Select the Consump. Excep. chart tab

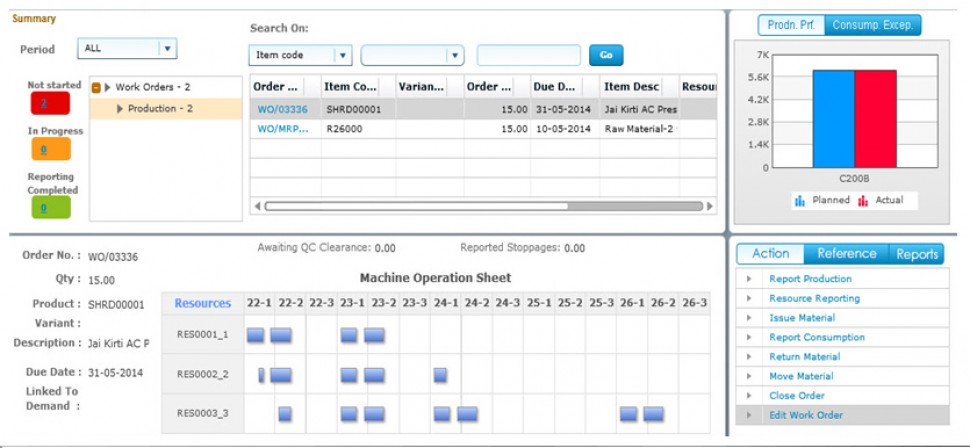click(x=871, y=25)
